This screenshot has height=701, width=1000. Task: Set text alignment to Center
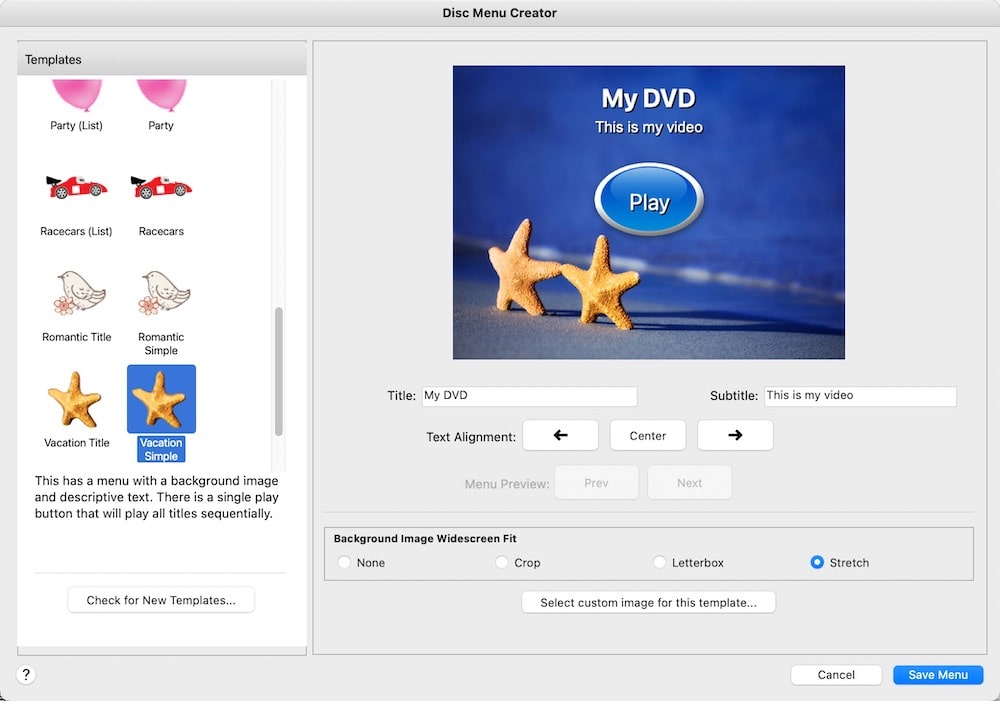(x=648, y=436)
